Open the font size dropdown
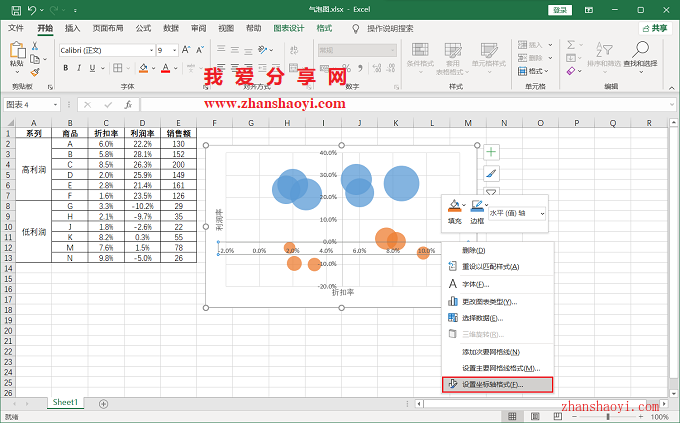This screenshot has height=423, width=680. pyautogui.click(x=175, y=50)
